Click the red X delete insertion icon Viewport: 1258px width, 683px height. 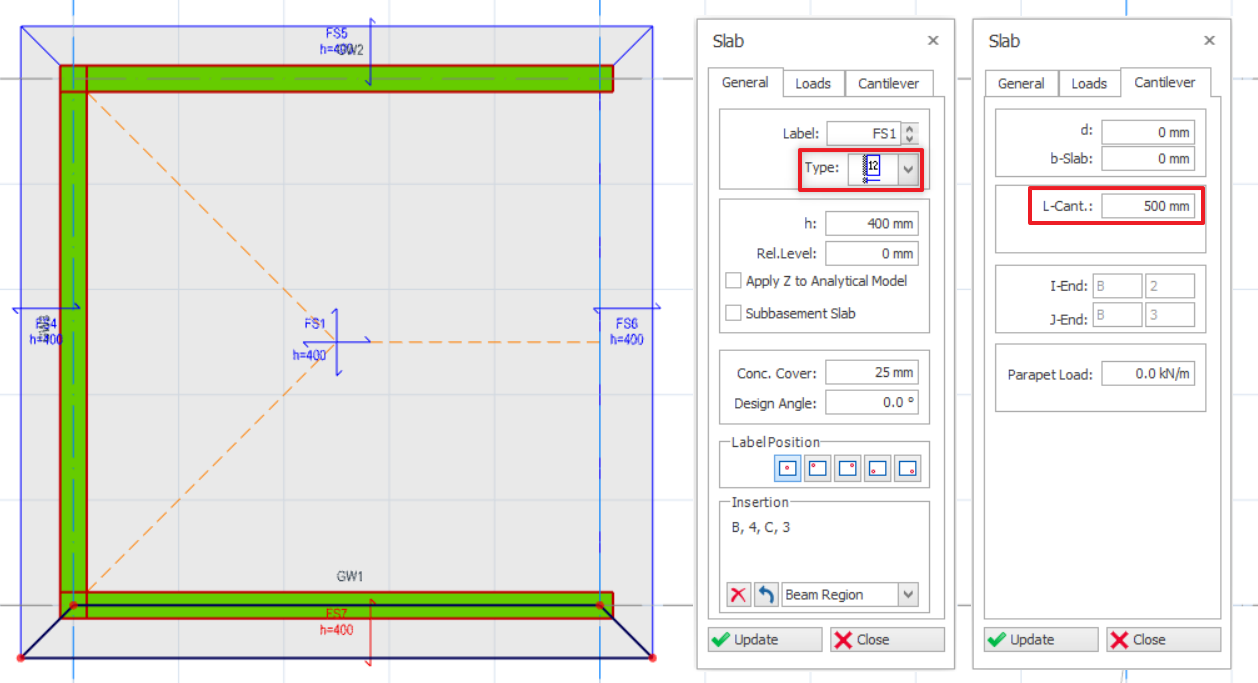[x=738, y=595]
